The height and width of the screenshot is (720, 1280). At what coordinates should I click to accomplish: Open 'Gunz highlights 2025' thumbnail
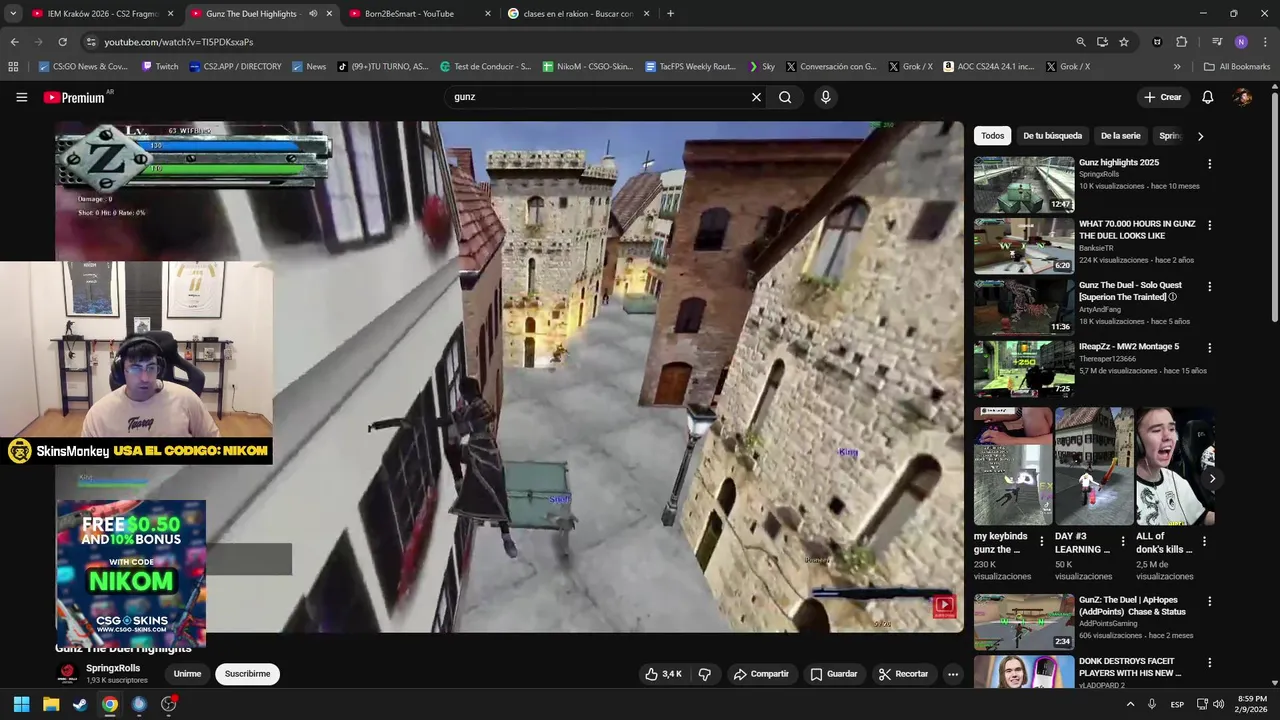pos(1024,185)
